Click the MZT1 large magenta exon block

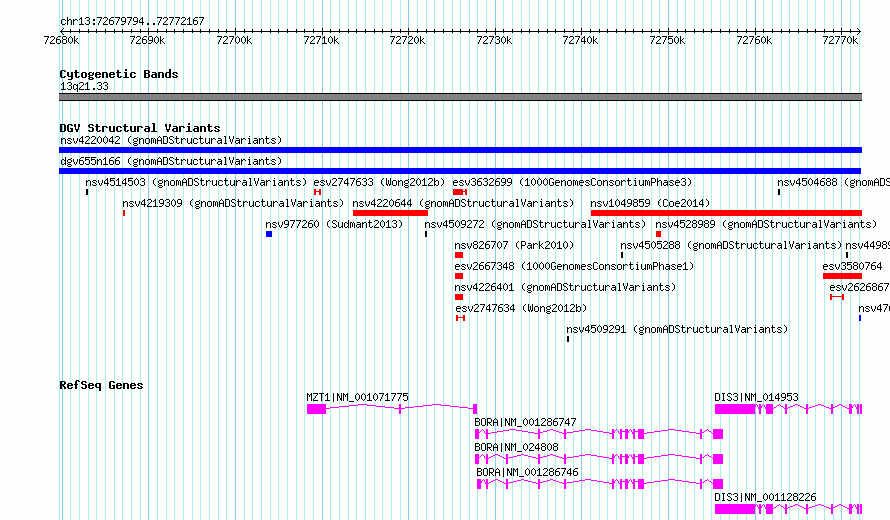point(317,409)
